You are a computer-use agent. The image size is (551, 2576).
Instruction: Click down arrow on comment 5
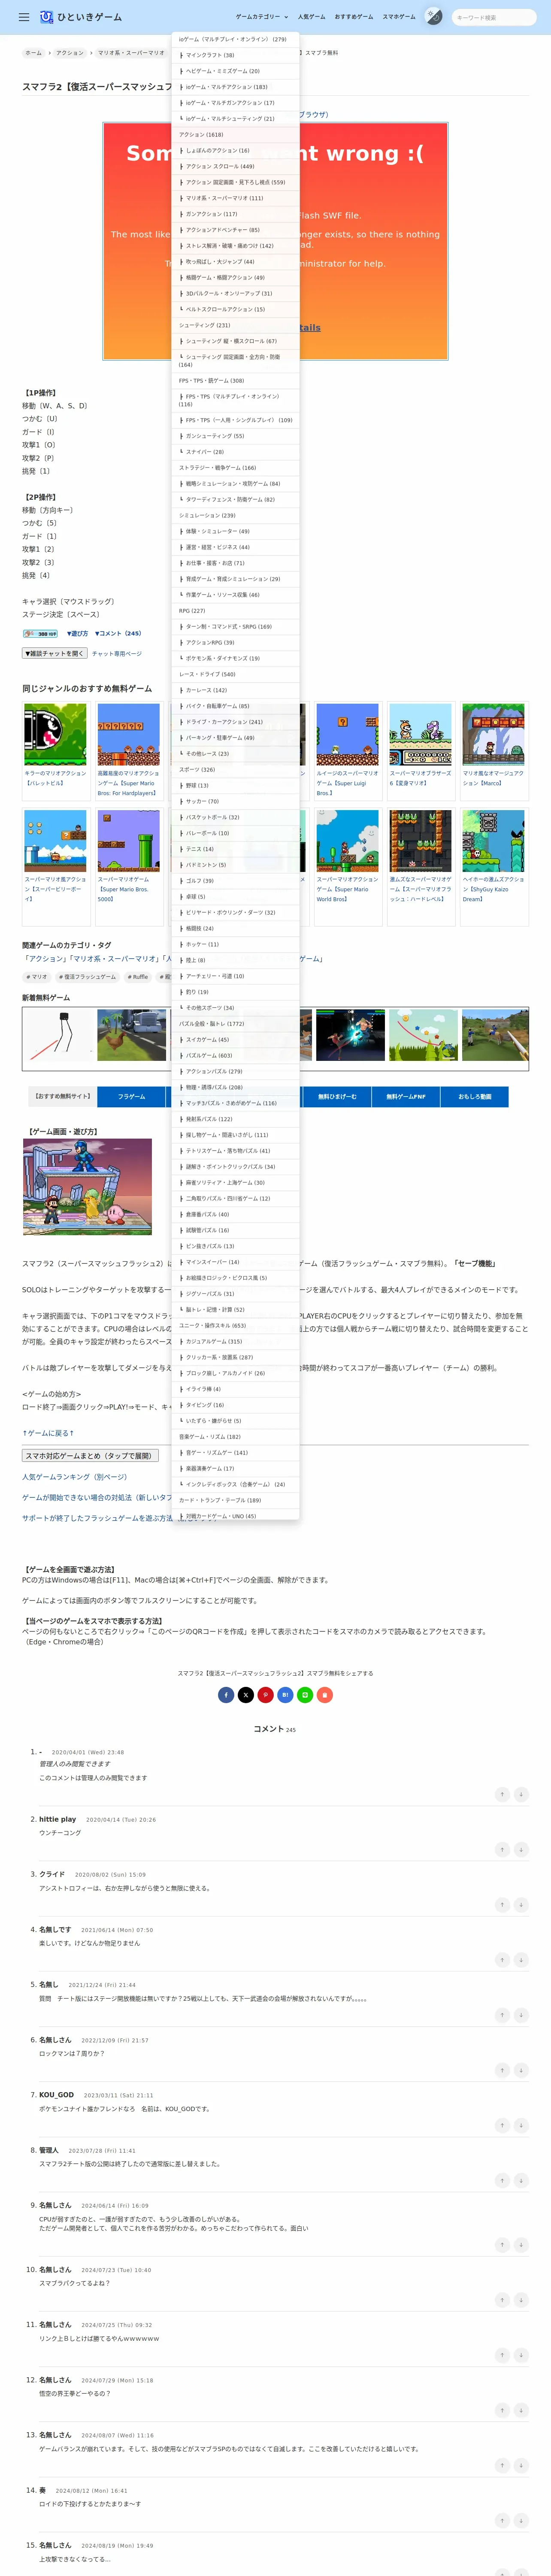(x=521, y=2015)
